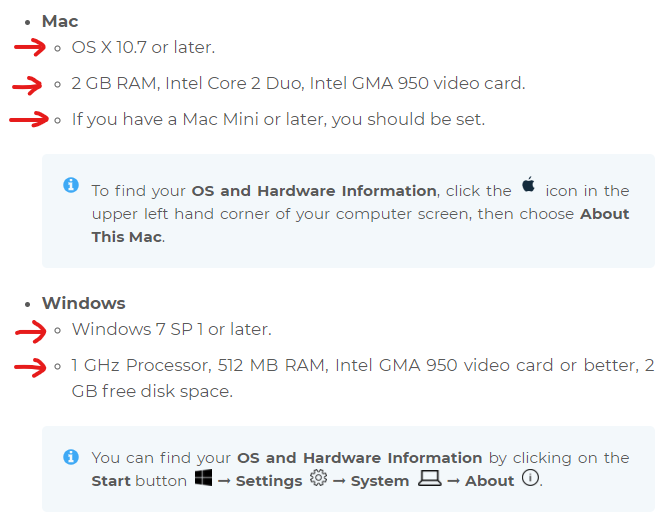Click the bold Settings word
The height and width of the screenshot is (521, 672).
[269, 481]
